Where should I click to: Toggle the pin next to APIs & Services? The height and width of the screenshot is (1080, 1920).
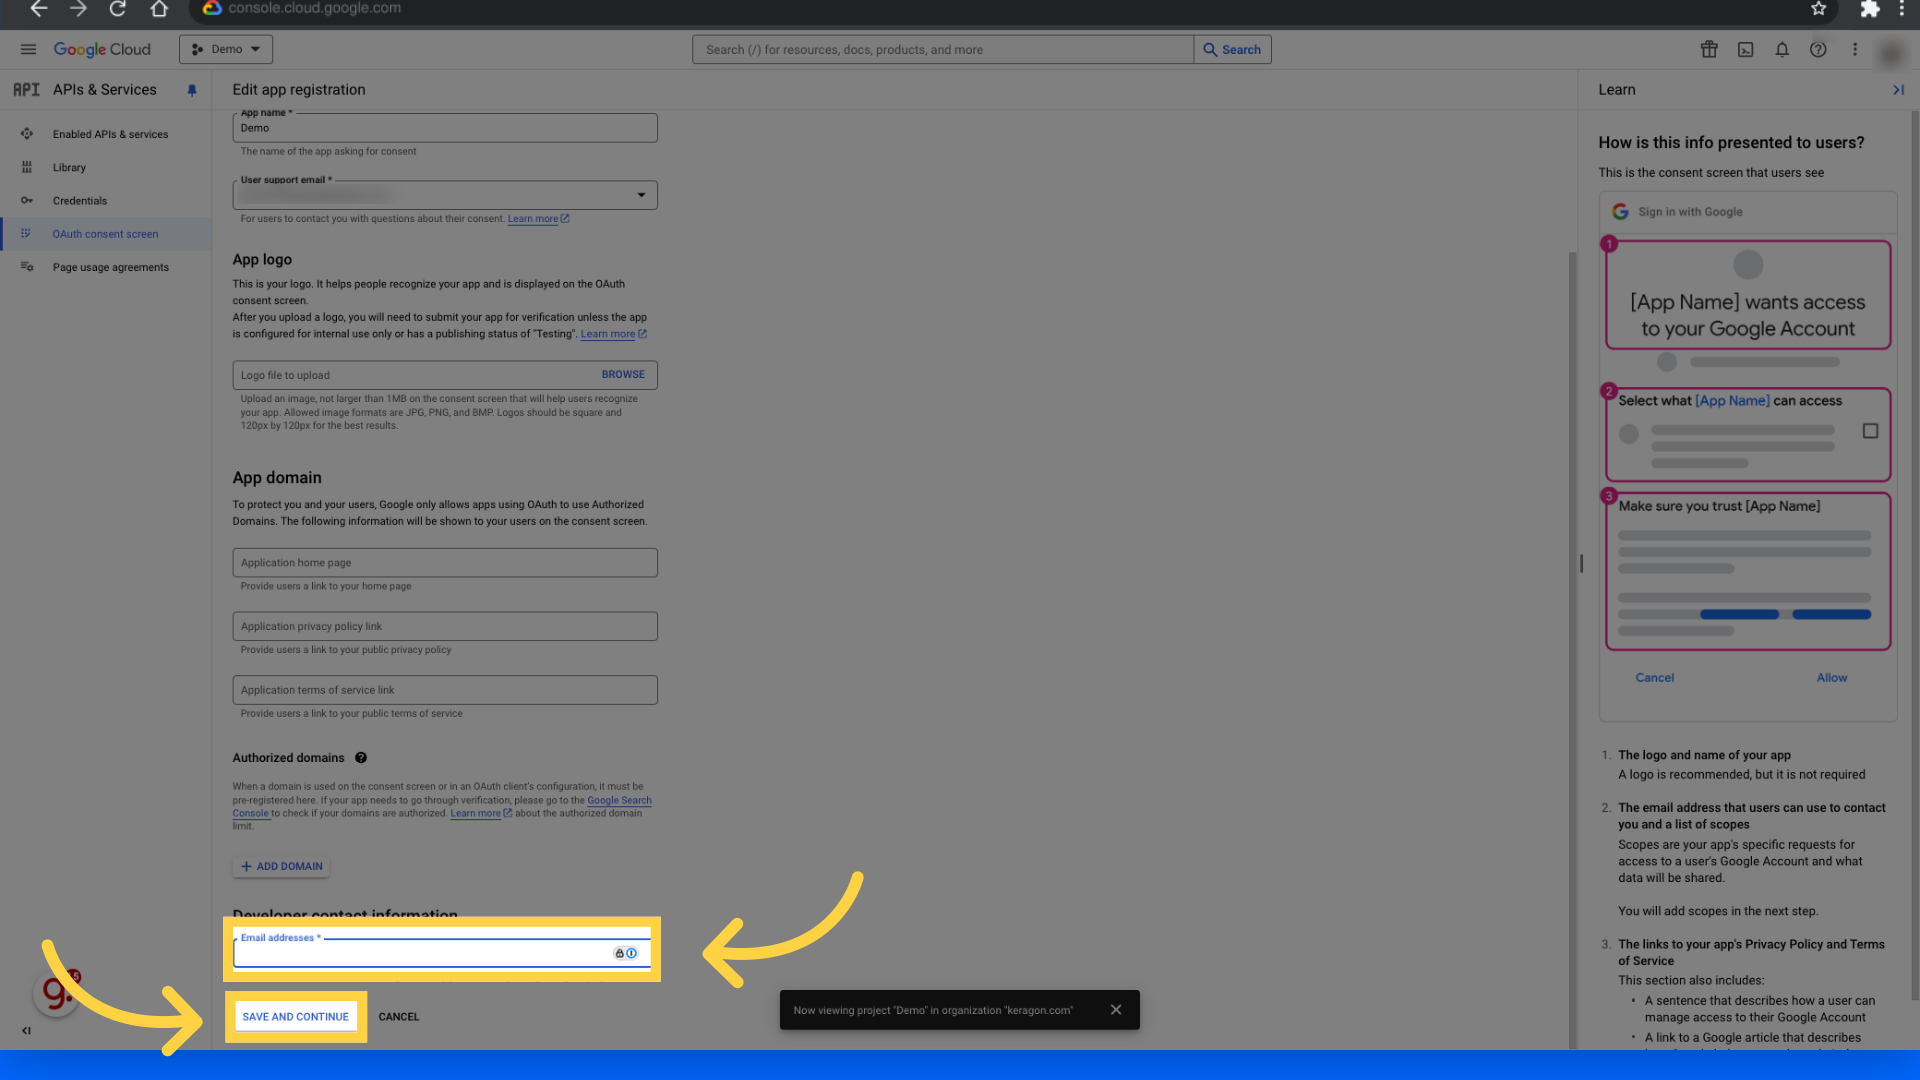pyautogui.click(x=192, y=90)
